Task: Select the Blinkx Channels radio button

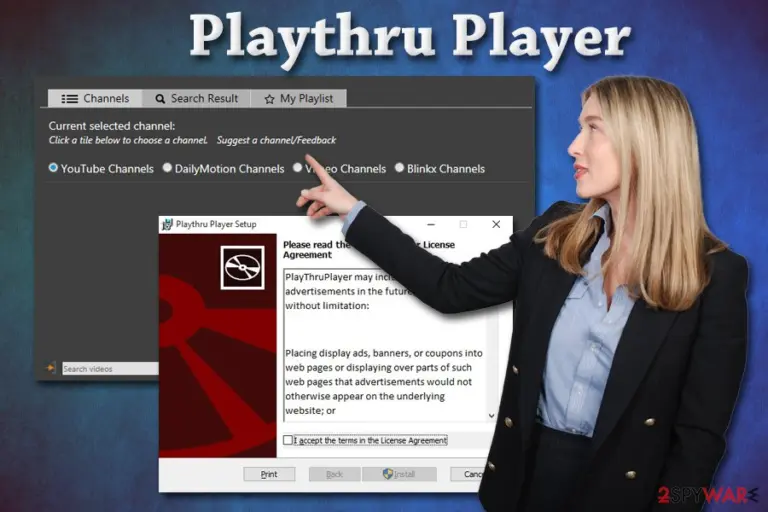Action: point(399,168)
